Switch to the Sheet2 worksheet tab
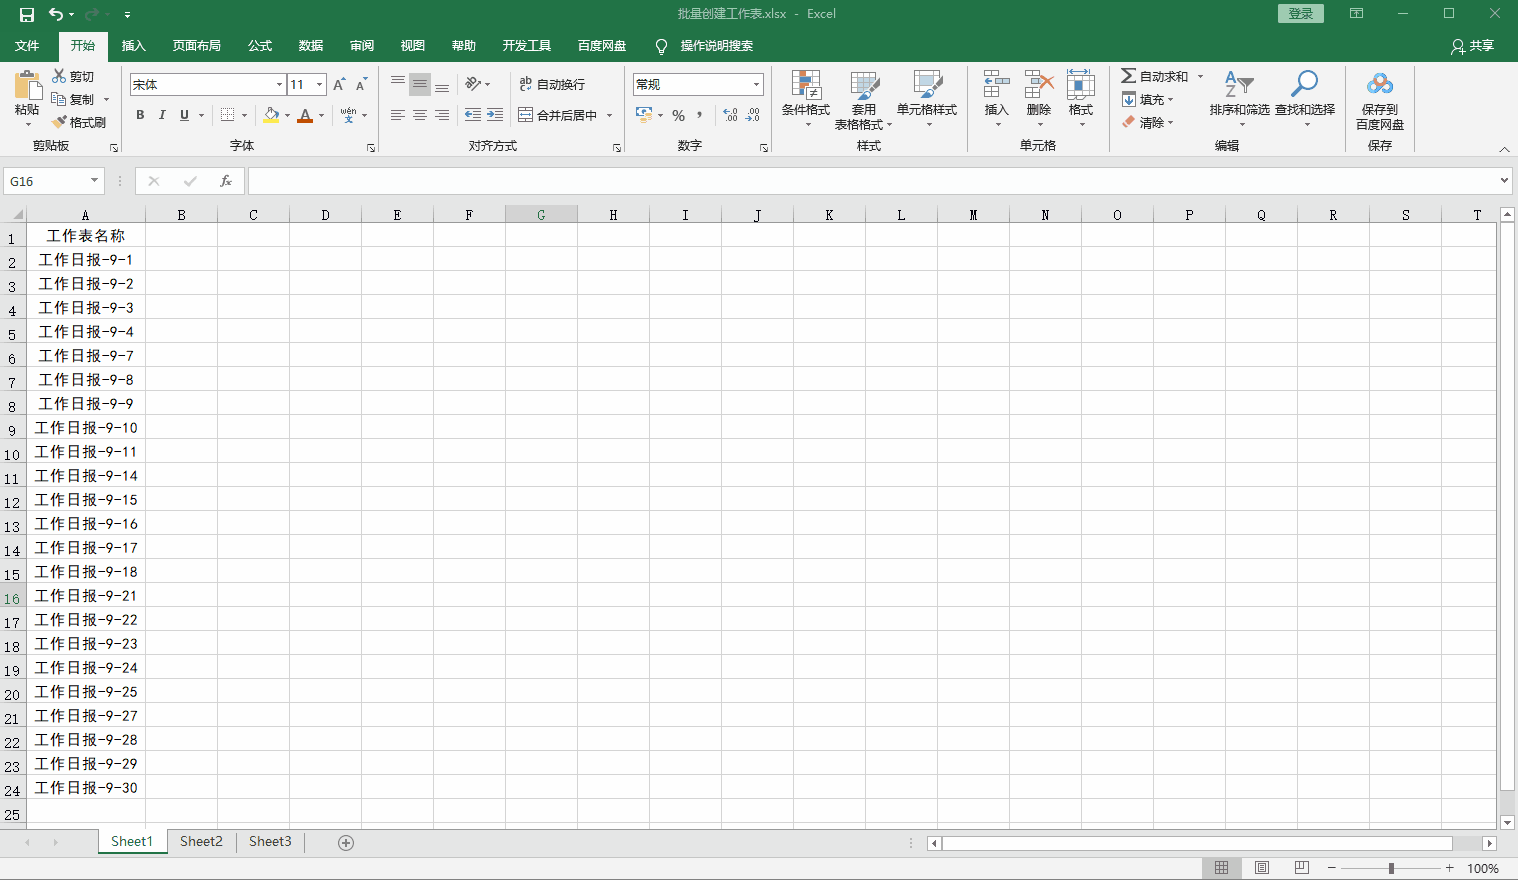Image resolution: width=1518 pixels, height=880 pixels. [201, 842]
